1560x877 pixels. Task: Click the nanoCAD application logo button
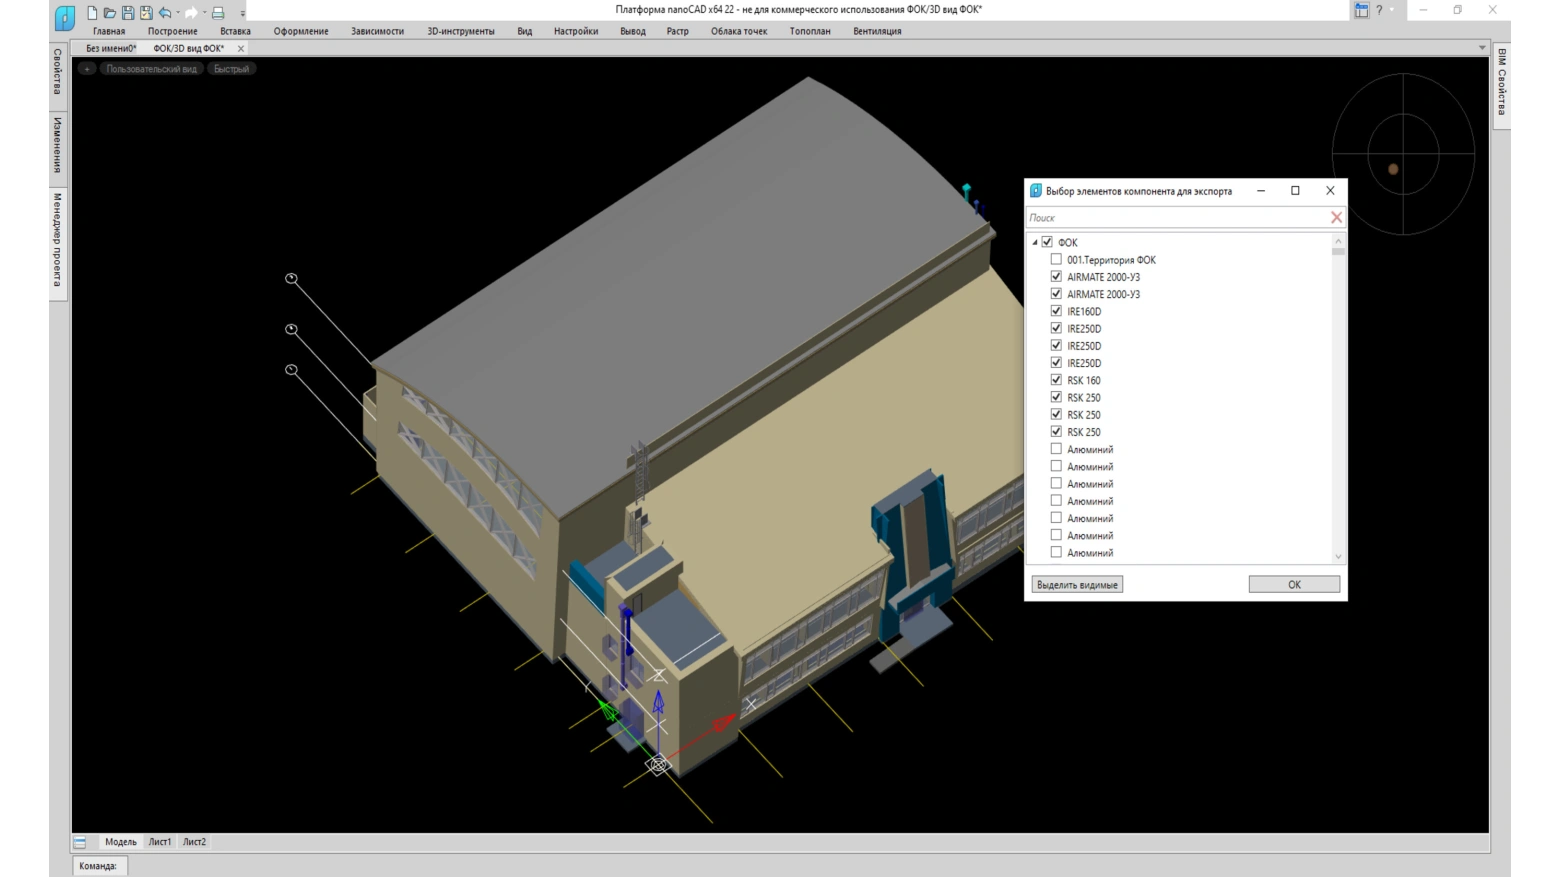point(64,17)
